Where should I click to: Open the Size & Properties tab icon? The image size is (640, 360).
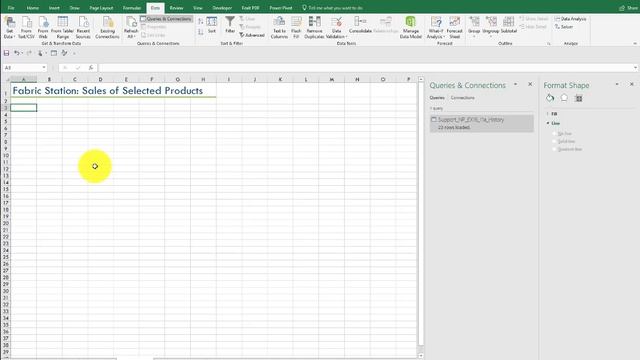point(579,98)
